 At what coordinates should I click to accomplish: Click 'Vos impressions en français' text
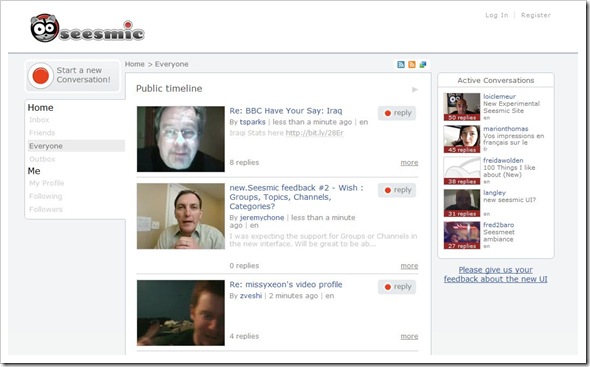click(x=514, y=139)
